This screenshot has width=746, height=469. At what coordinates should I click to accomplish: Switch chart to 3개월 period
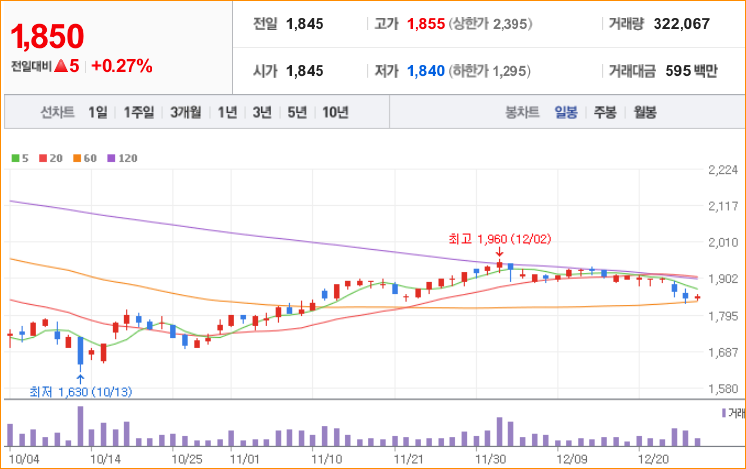[186, 112]
